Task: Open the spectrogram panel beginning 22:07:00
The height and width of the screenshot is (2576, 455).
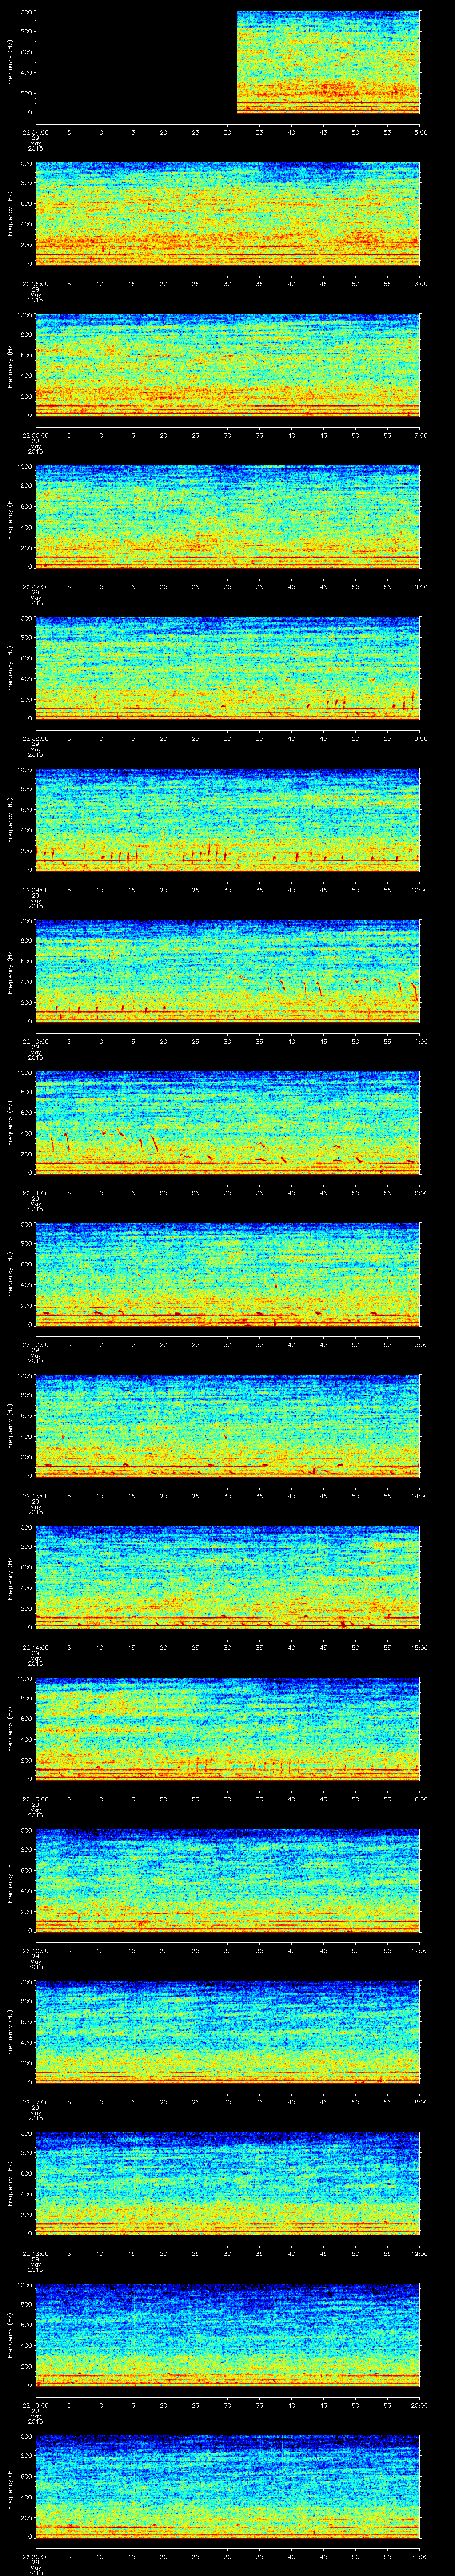Action: pos(228,516)
